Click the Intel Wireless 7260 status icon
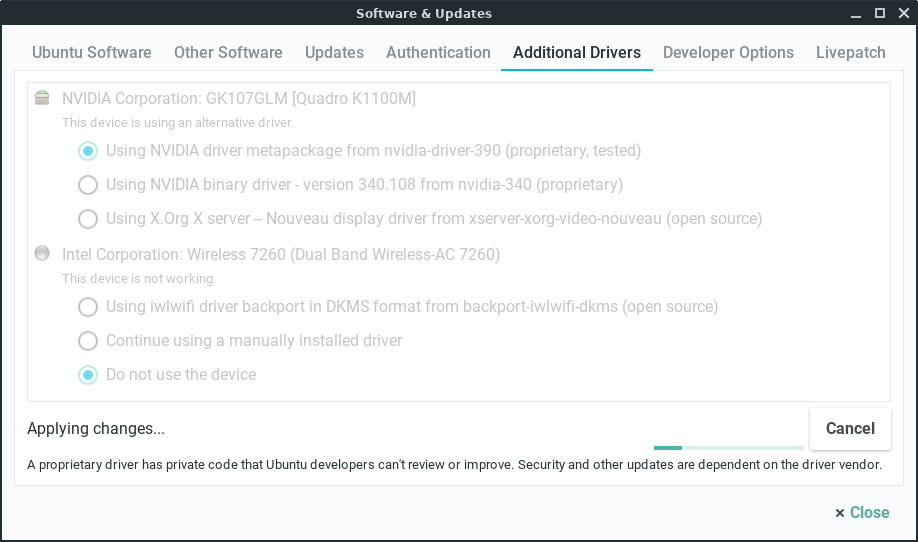This screenshot has height=542, width=918. click(x=42, y=254)
